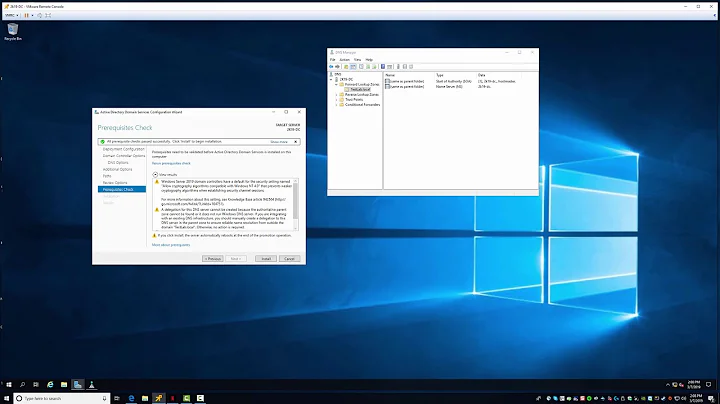The image size is (720, 404).
Task: Open Task View on guest taskbar
Action: click(x=36, y=385)
